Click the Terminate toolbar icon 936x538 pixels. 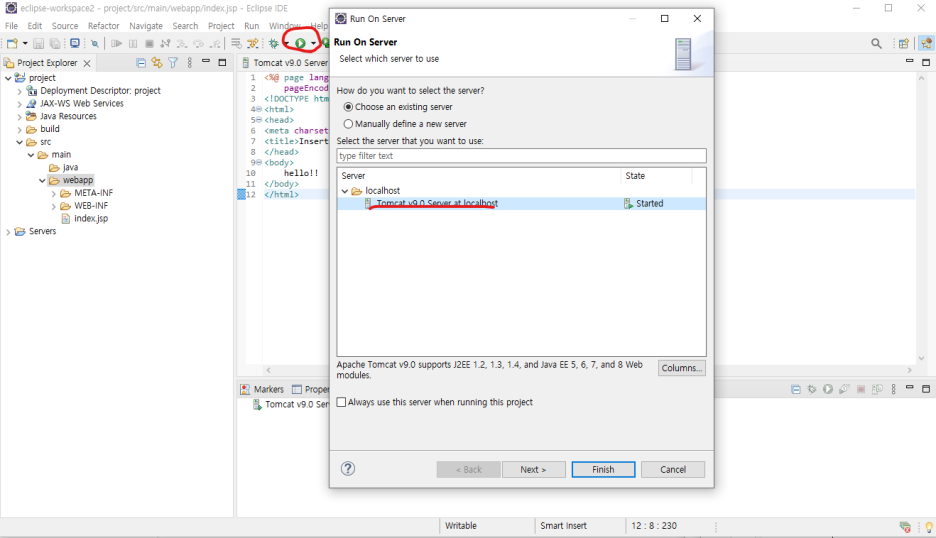coord(149,43)
